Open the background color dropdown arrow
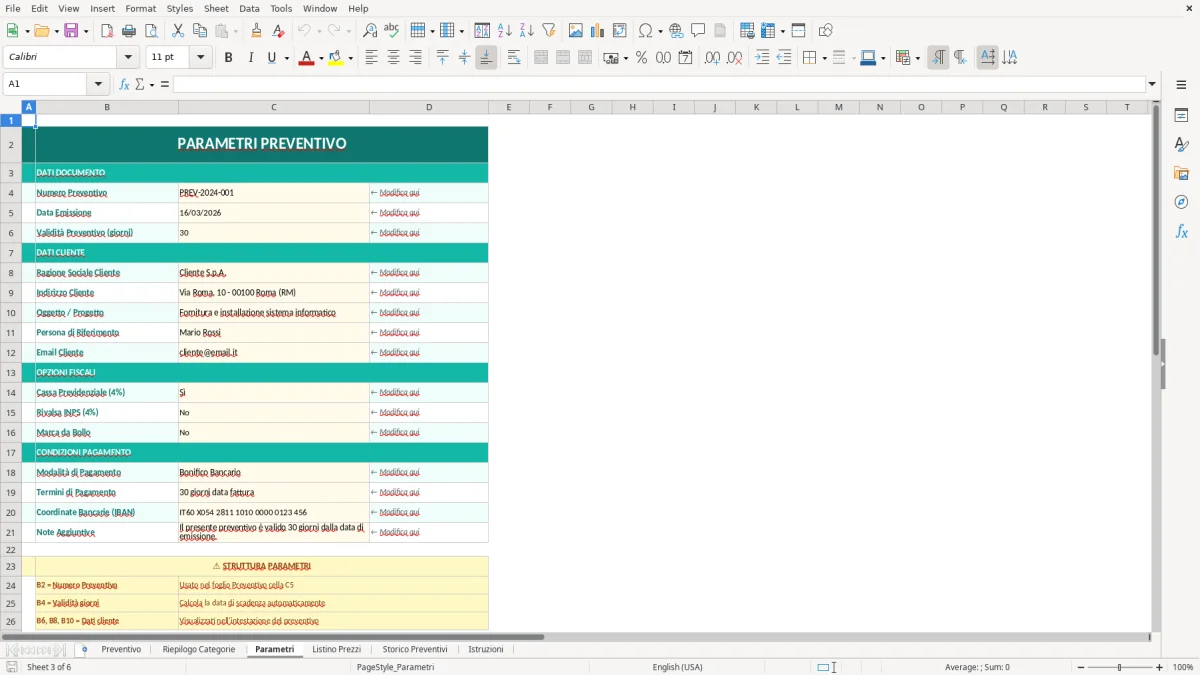1200x675 pixels. pyautogui.click(x=351, y=58)
